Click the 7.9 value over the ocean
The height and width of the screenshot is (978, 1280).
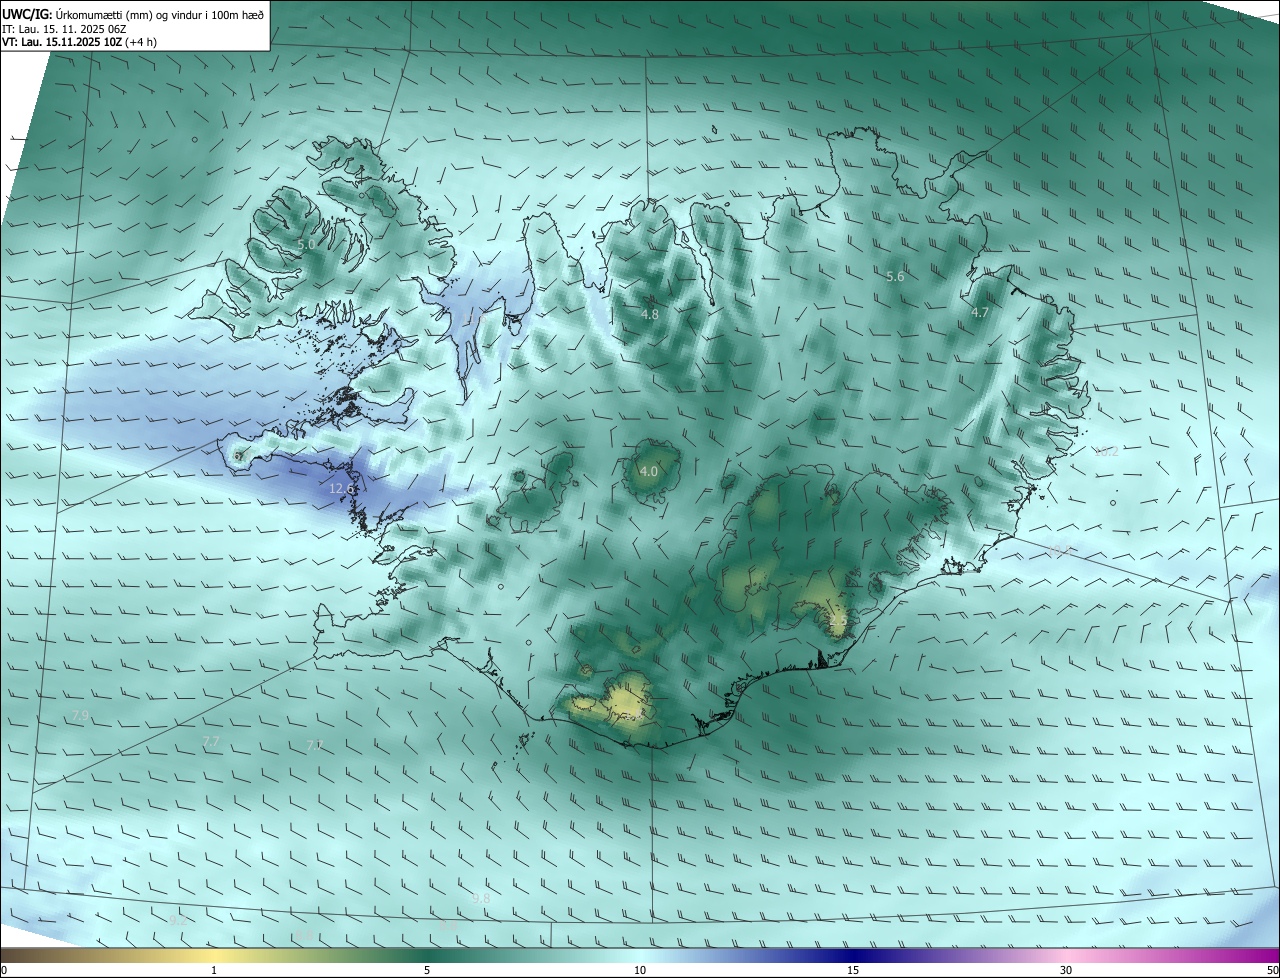point(81,716)
